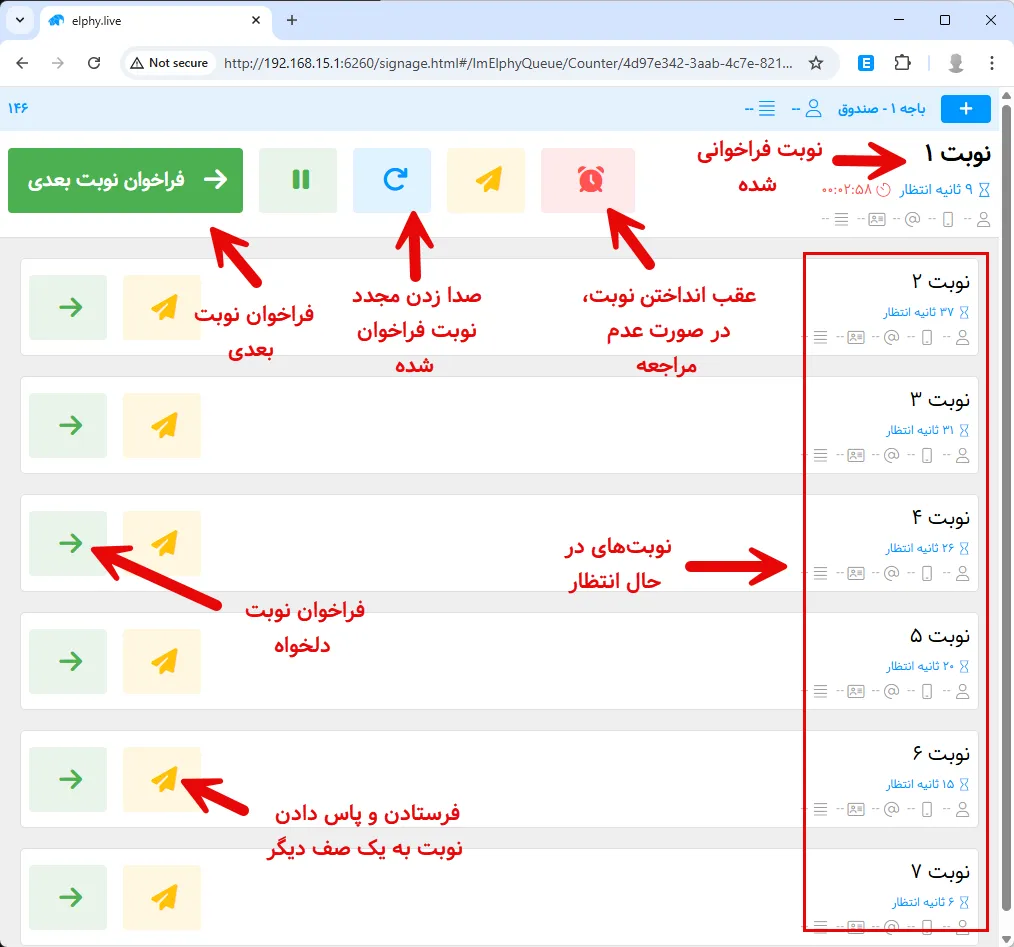The image size is (1014, 947).
Task: Open the browser extensions puzzle icon
Action: [x=902, y=62]
